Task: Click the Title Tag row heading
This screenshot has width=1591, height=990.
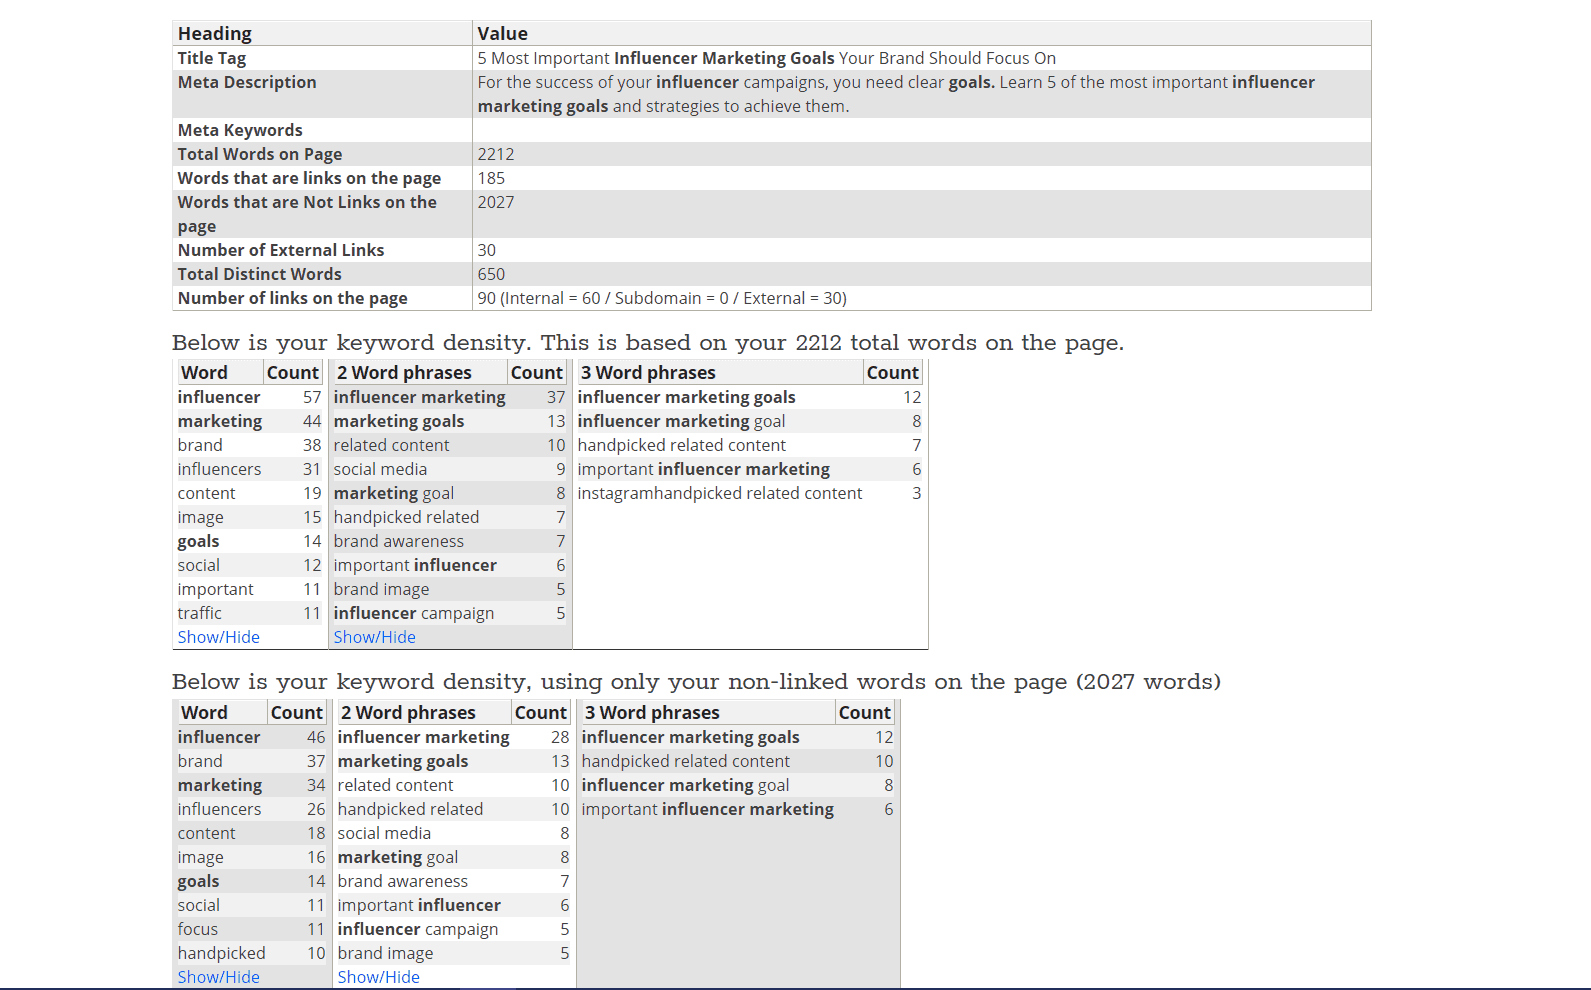Action: tap(211, 58)
